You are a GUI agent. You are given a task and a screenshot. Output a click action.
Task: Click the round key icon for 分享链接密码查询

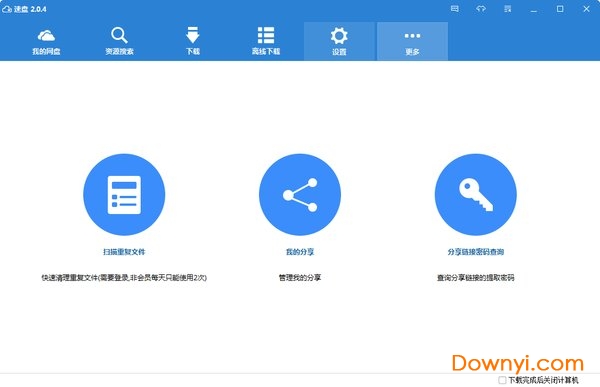[x=476, y=194]
